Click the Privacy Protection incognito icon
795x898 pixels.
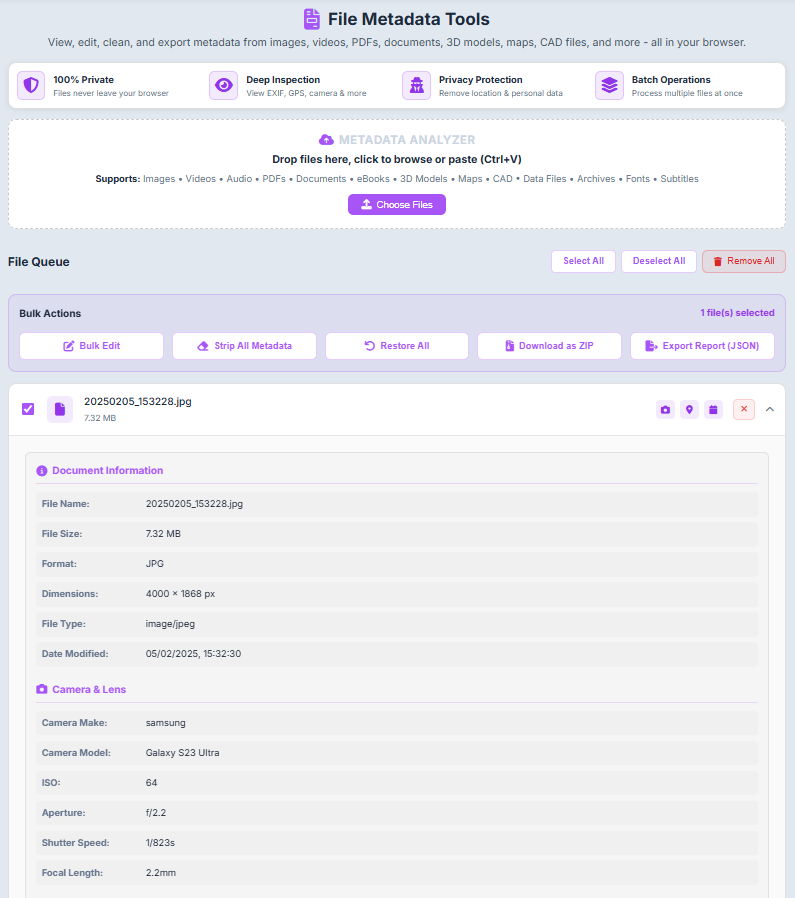(416, 85)
